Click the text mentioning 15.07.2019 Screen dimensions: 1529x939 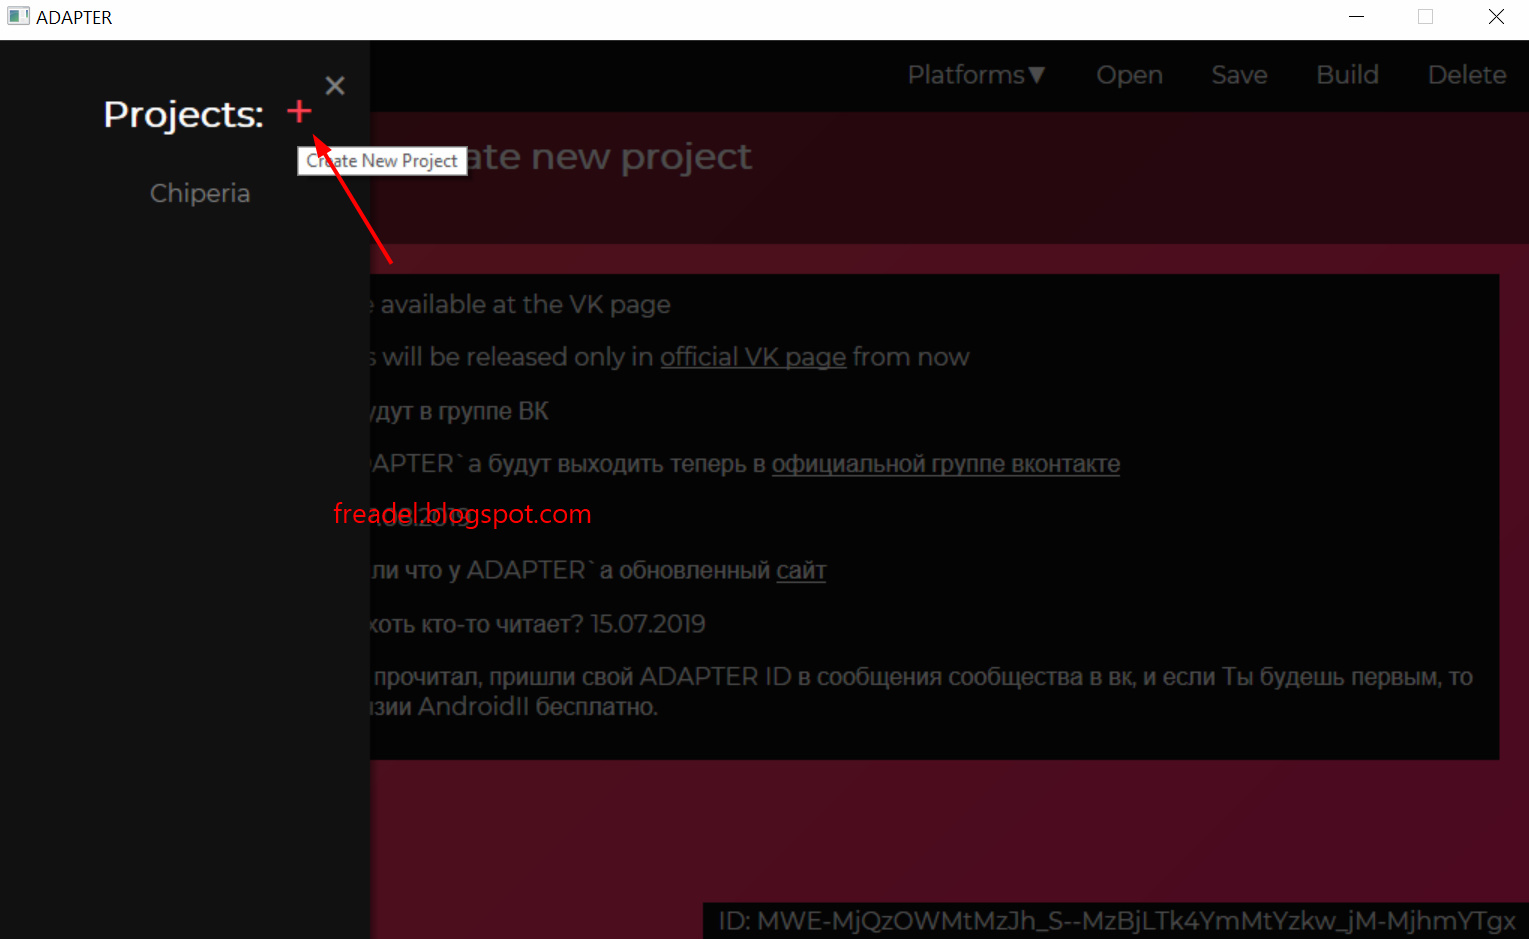pyautogui.click(x=537, y=624)
